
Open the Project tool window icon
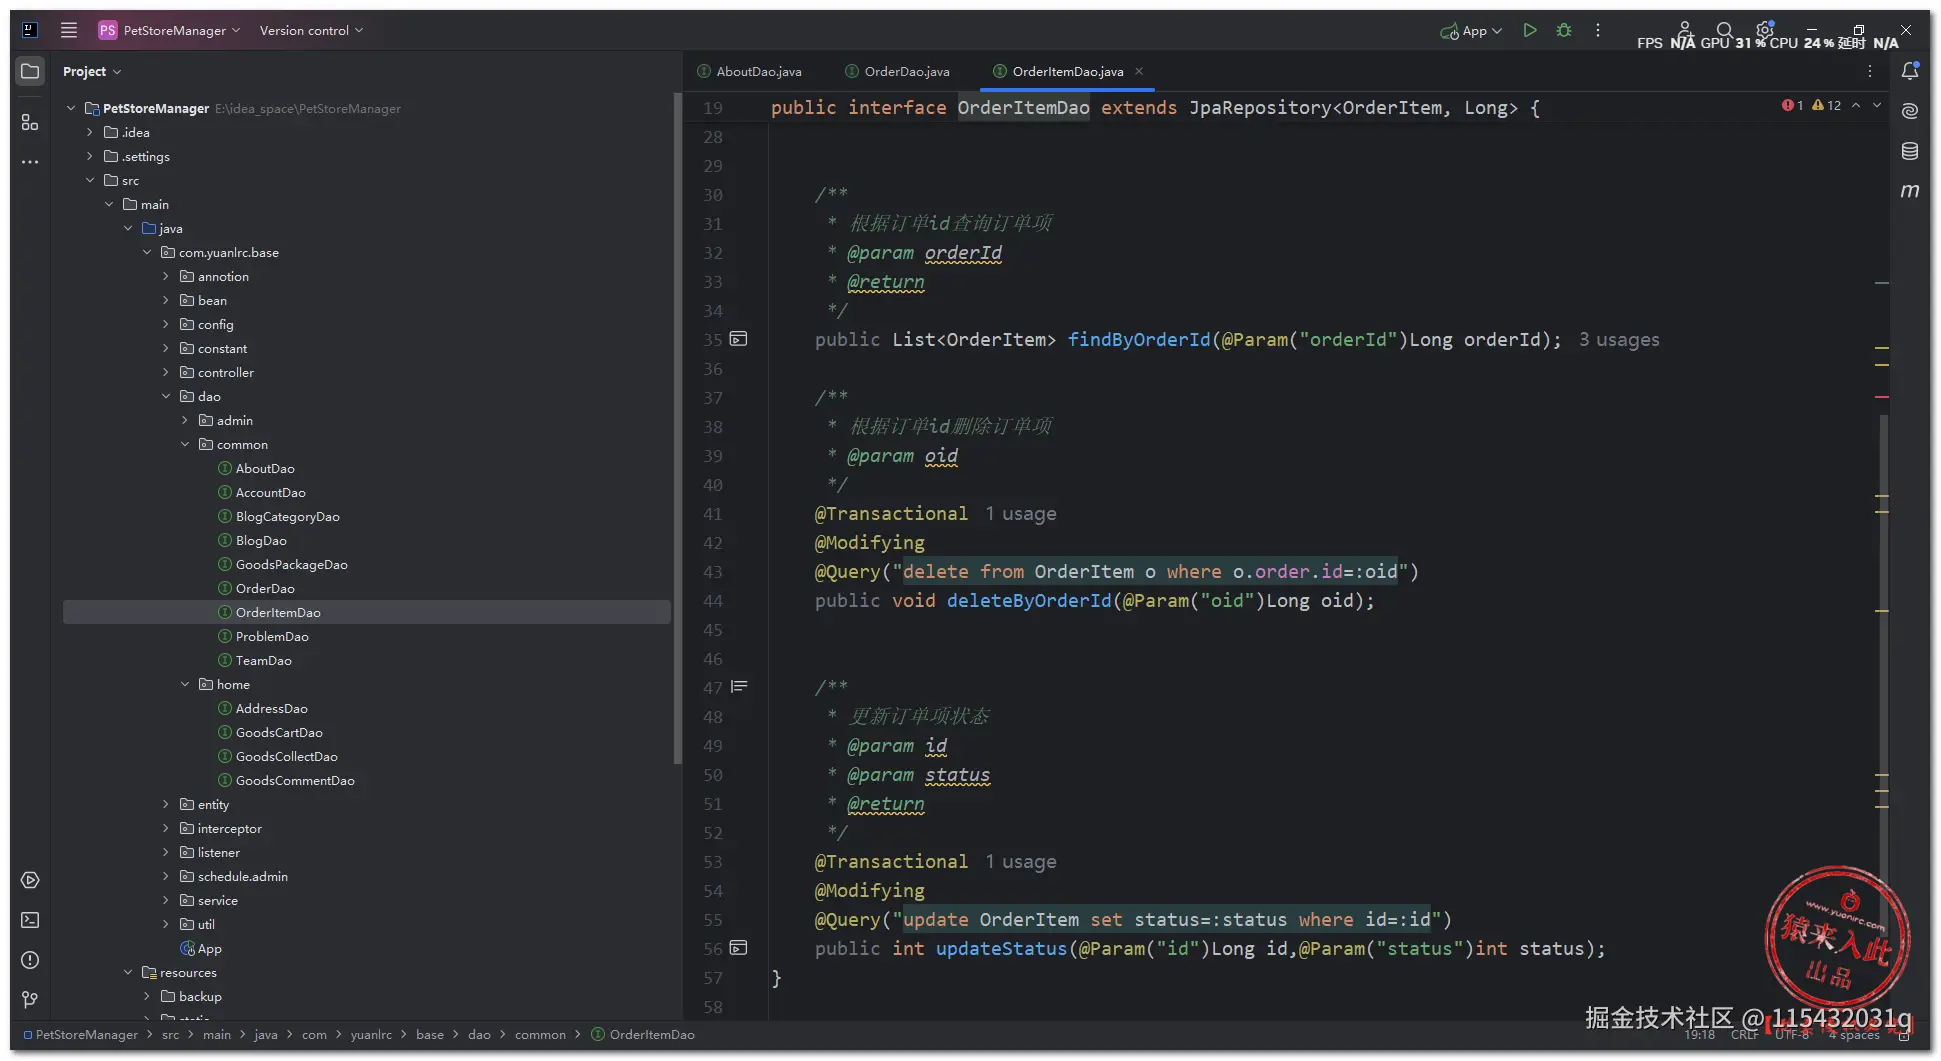30,71
